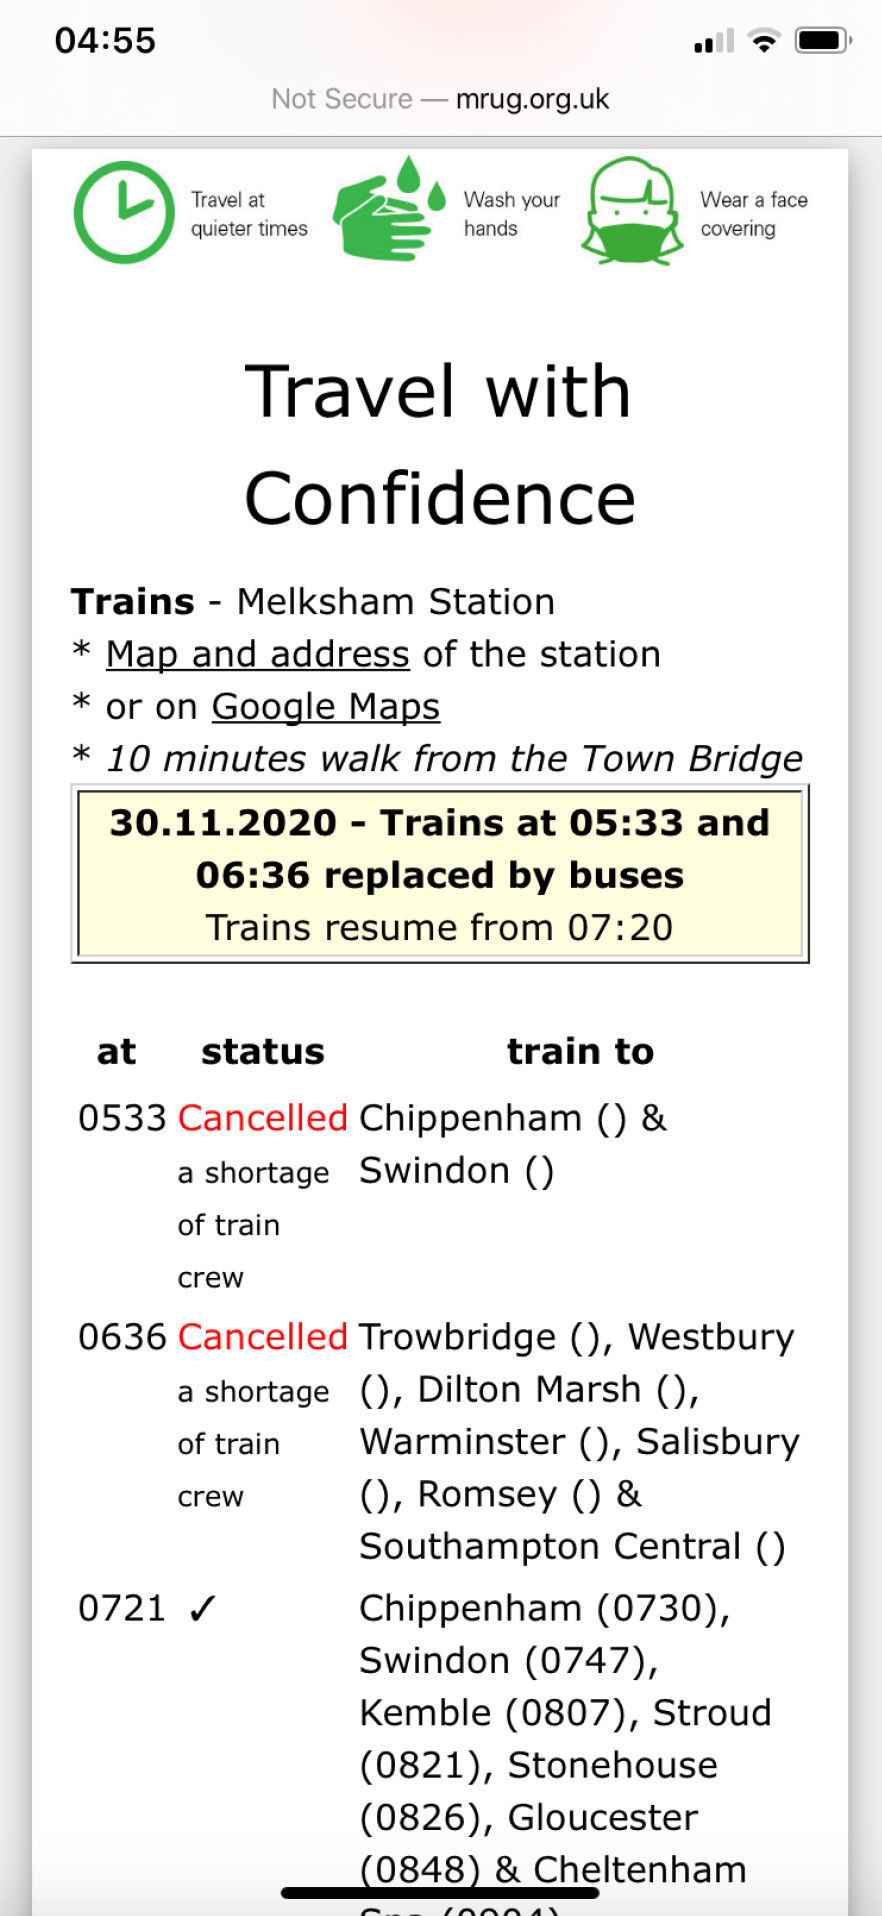Screen dimensions: 882x1916
Task: Tap Cancelled status for 0636 train
Action: click(x=262, y=1337)
